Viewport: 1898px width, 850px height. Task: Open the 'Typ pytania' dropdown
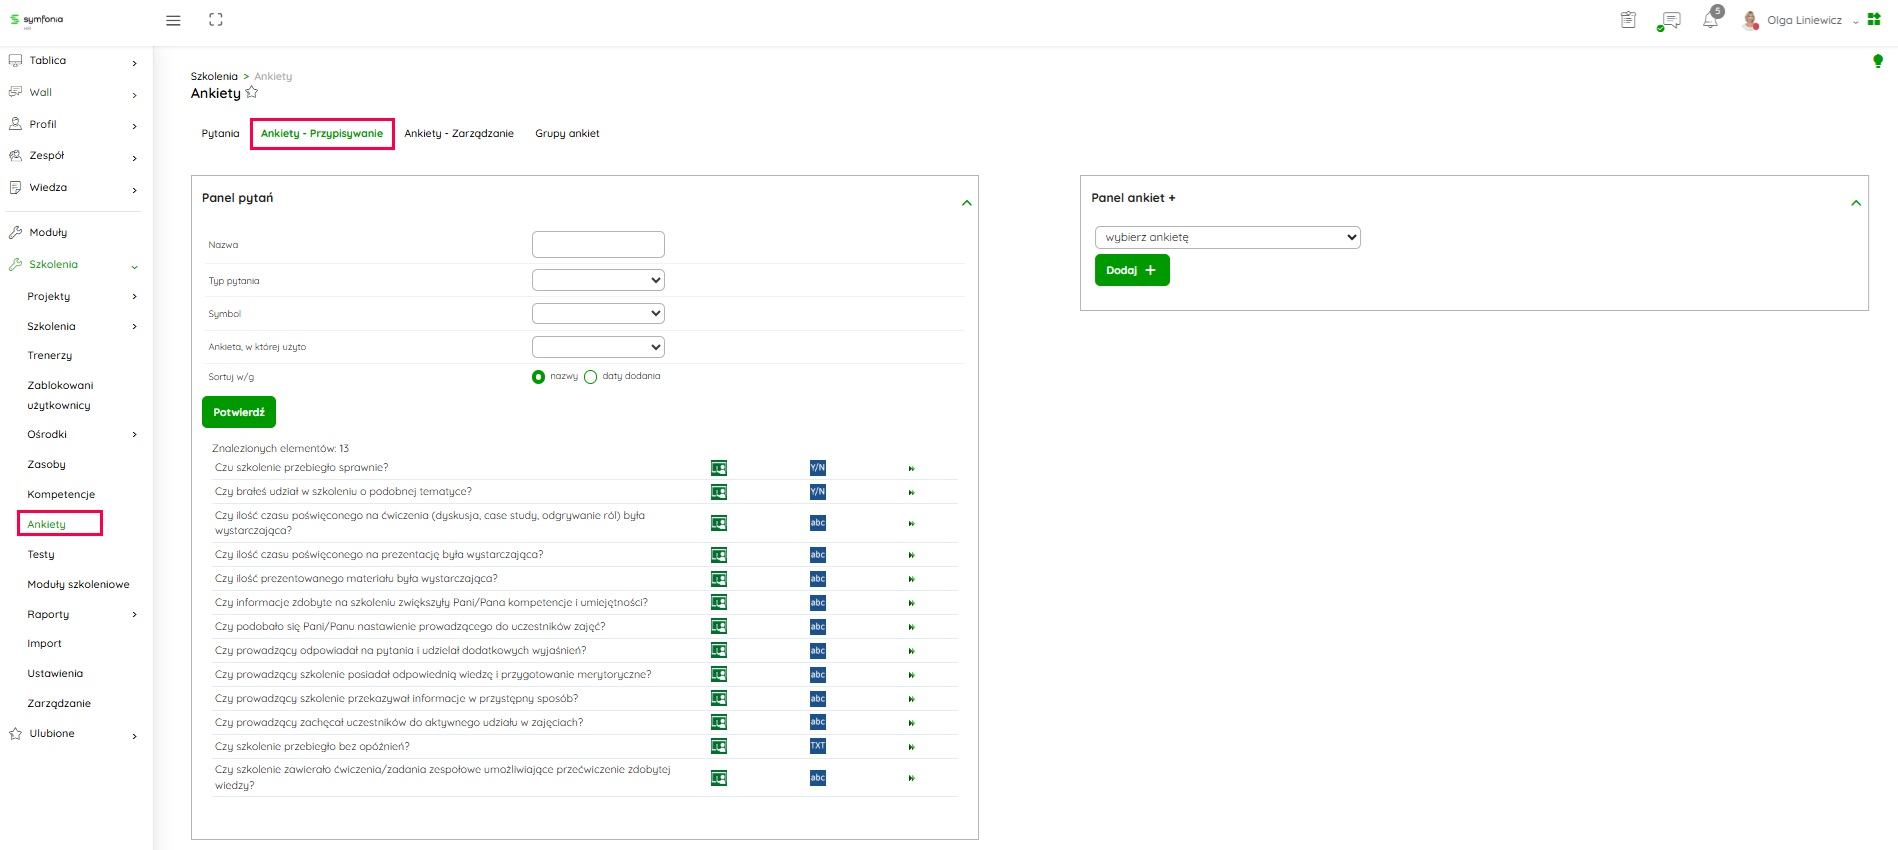tap(598, 281)
